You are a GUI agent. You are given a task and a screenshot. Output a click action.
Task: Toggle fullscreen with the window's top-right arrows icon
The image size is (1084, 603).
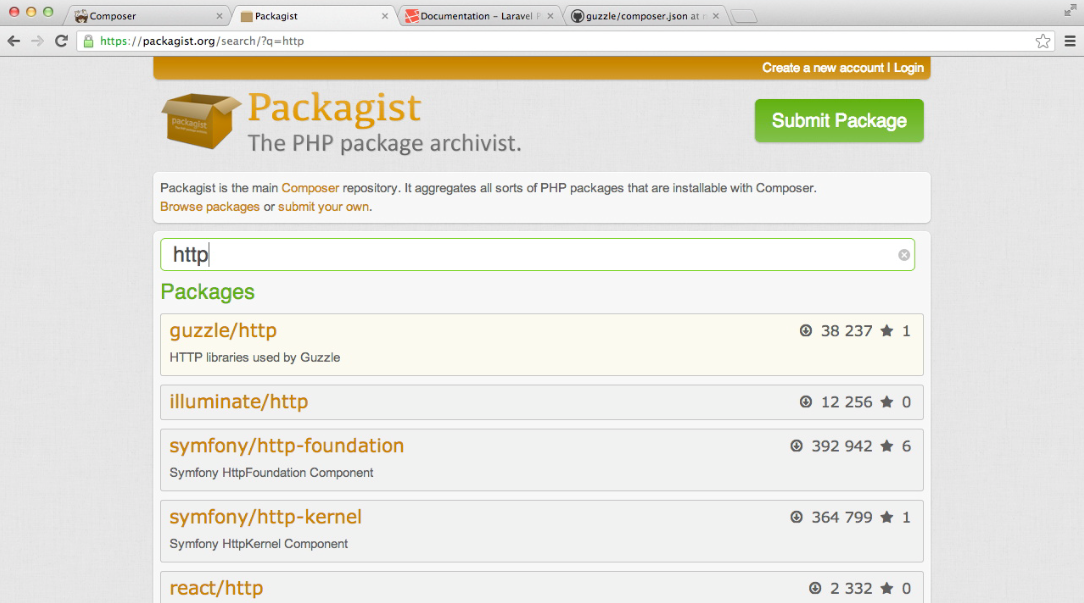[x=1070, y=10]
